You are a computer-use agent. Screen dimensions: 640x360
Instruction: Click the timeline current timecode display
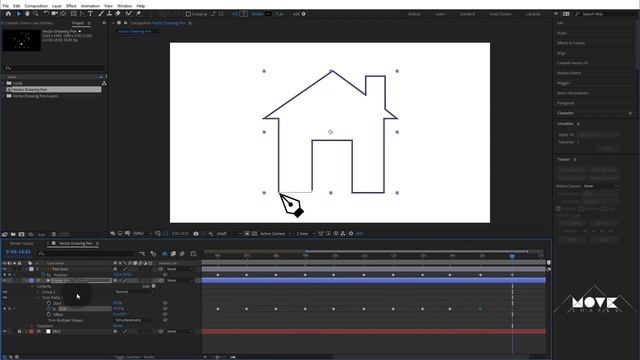pyautogui.click(x=18, y=252)
